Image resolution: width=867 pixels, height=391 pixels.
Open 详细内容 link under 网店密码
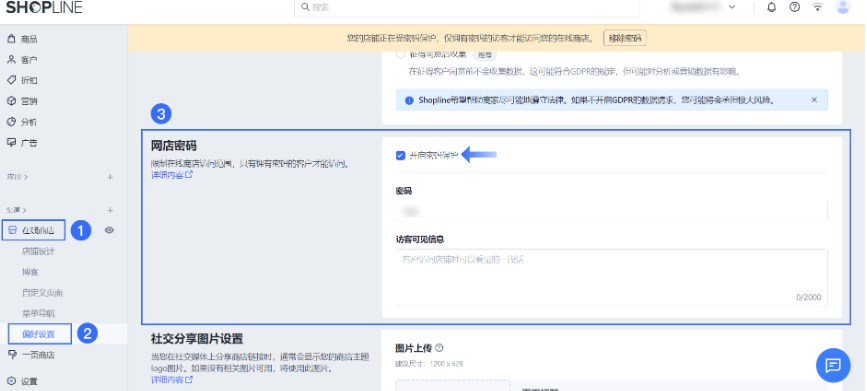pyautogui.click(x=171, y=175)
